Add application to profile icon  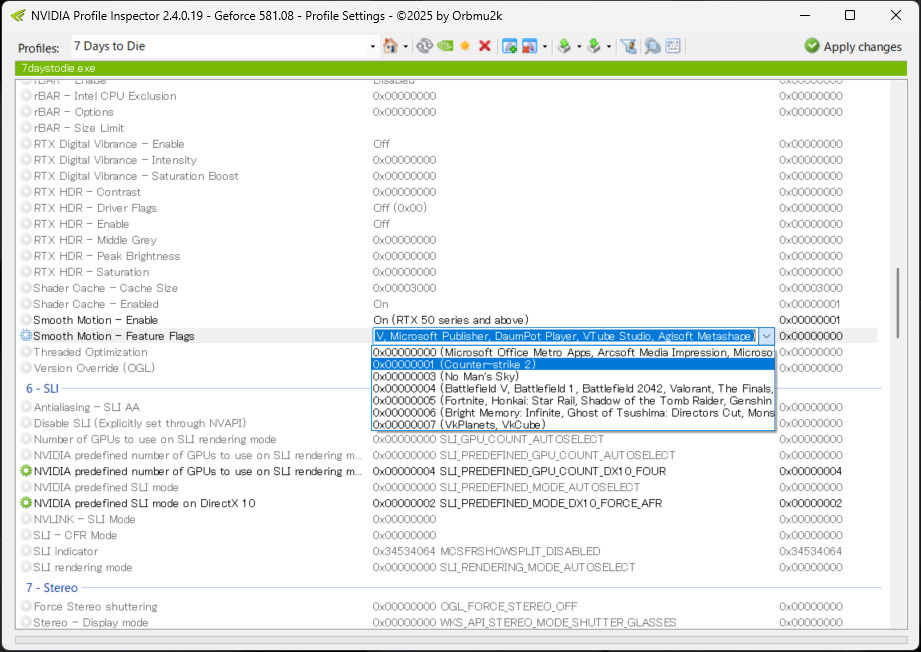pyautogui.click(x=509, y=46)
